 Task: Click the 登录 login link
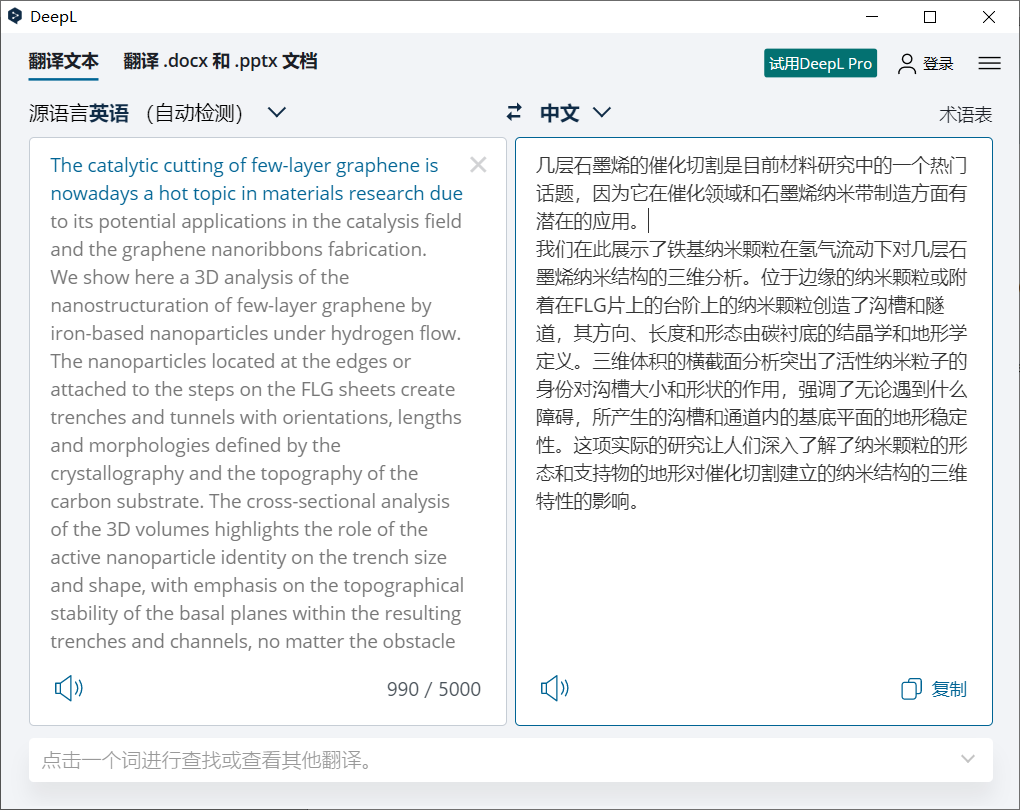click(938, 64)
